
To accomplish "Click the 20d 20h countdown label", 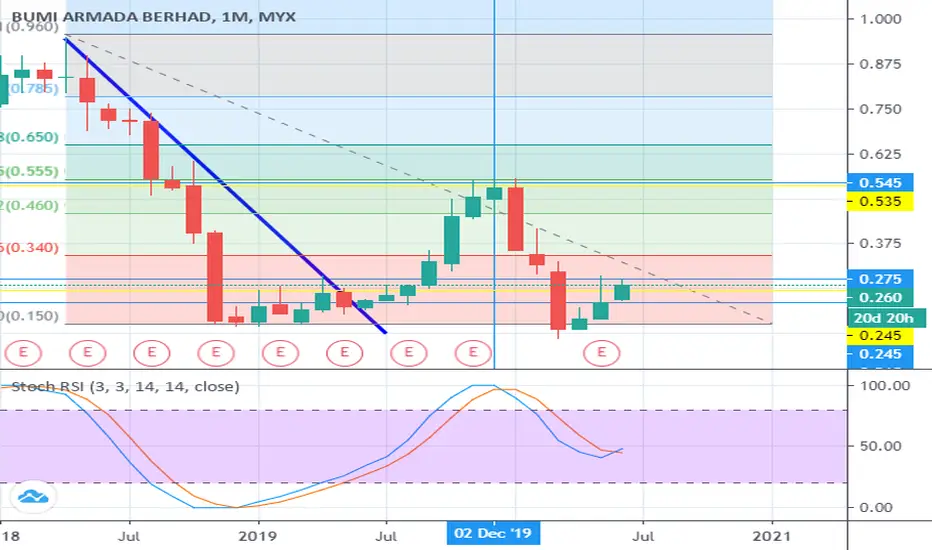I will (886, 318).
